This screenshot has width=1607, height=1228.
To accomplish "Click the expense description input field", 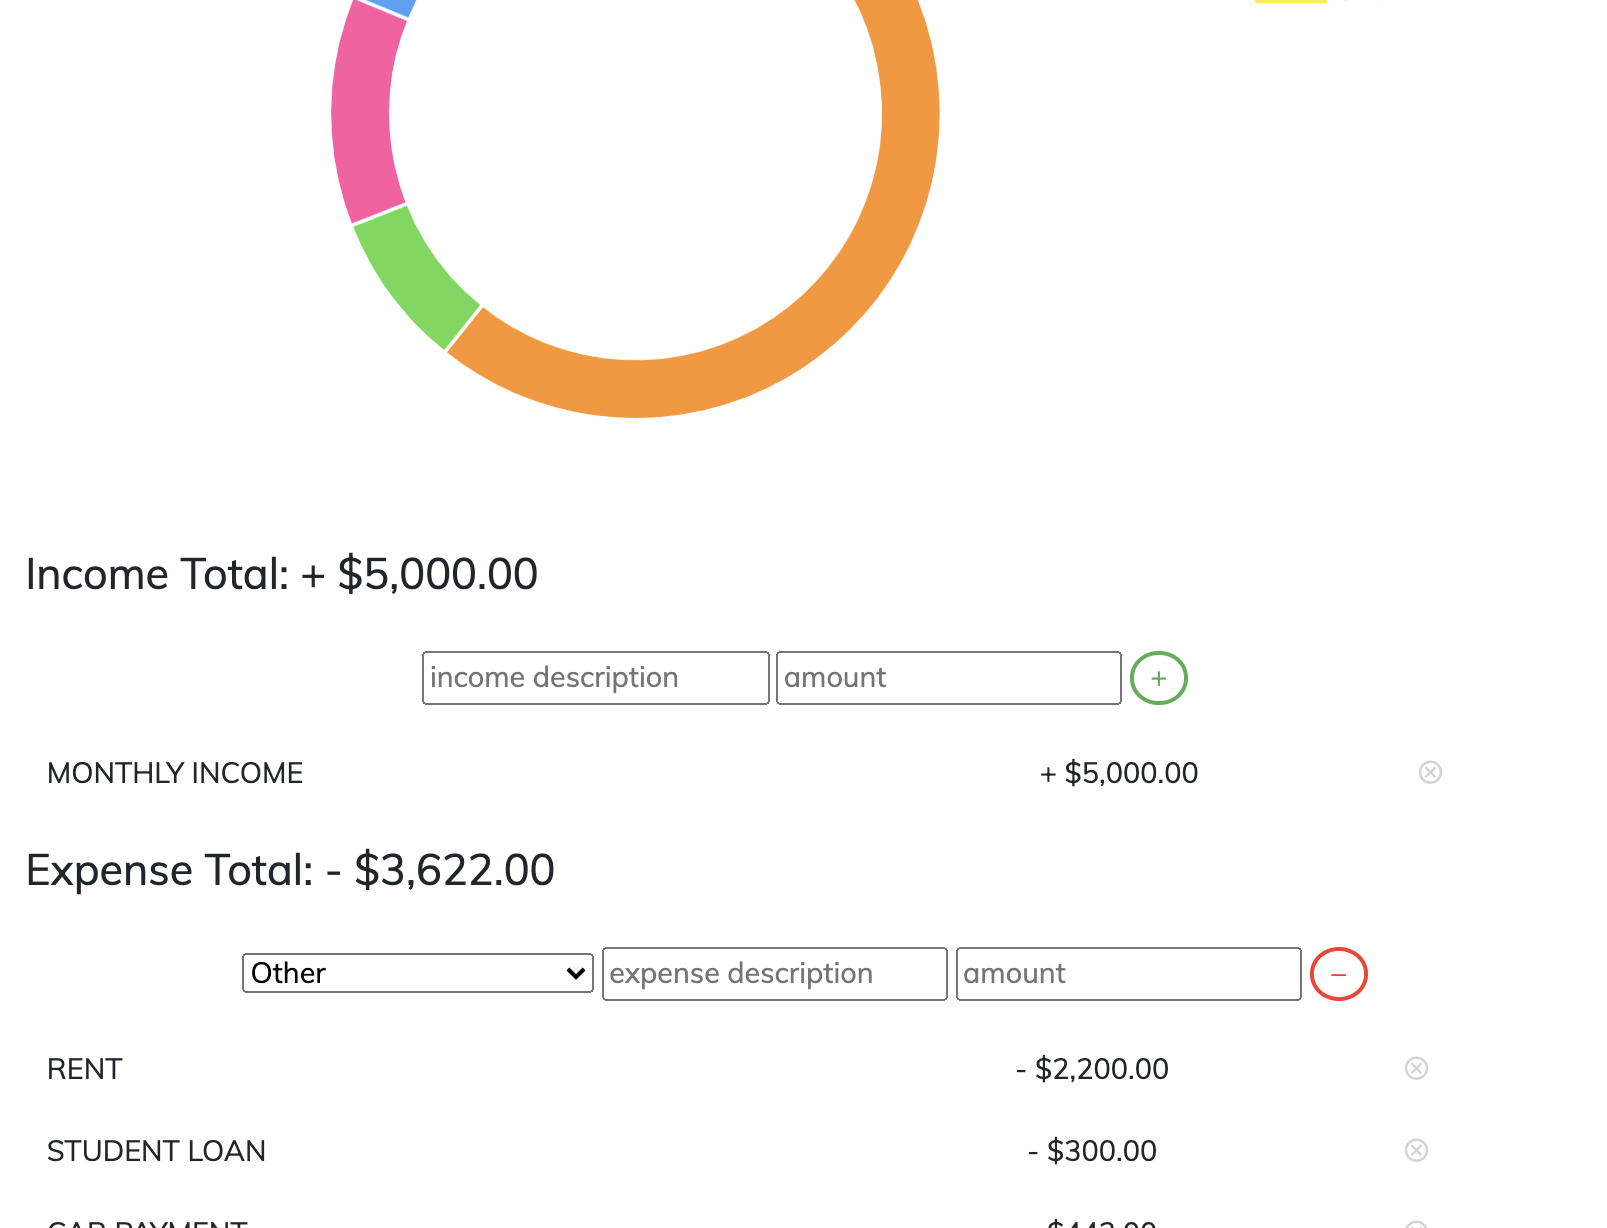I will pyautogui.click(x=774, y=973).
